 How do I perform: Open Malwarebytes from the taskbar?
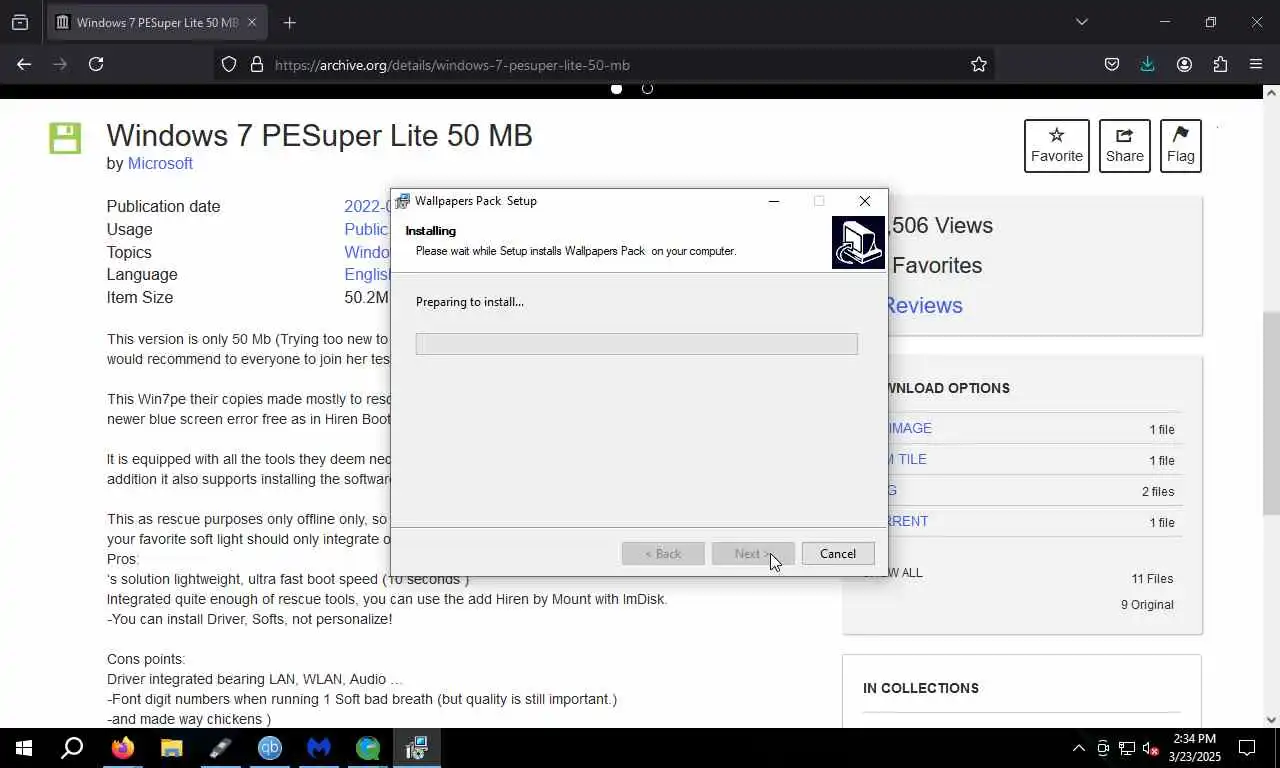319,748
